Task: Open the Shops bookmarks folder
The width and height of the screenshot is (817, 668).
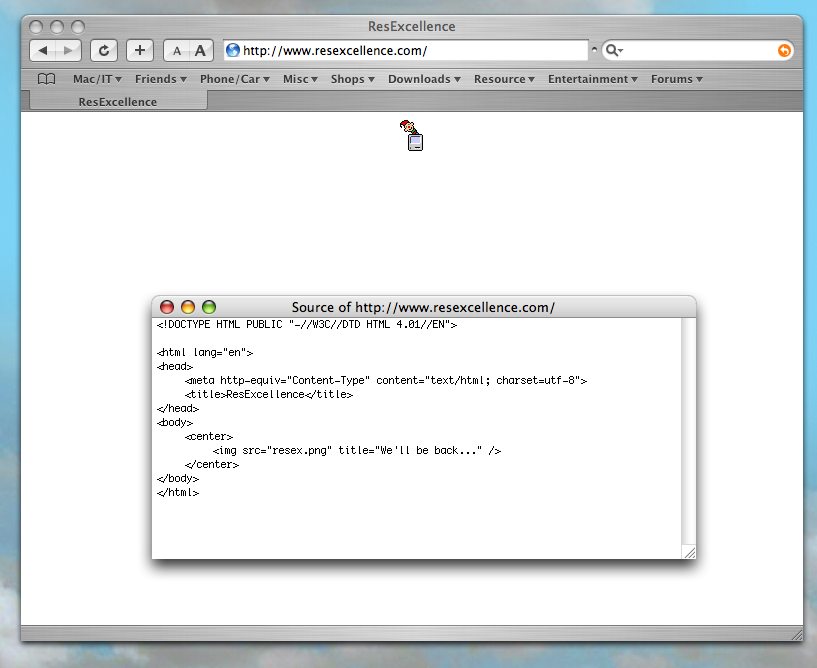Action: tap(352, 79)
